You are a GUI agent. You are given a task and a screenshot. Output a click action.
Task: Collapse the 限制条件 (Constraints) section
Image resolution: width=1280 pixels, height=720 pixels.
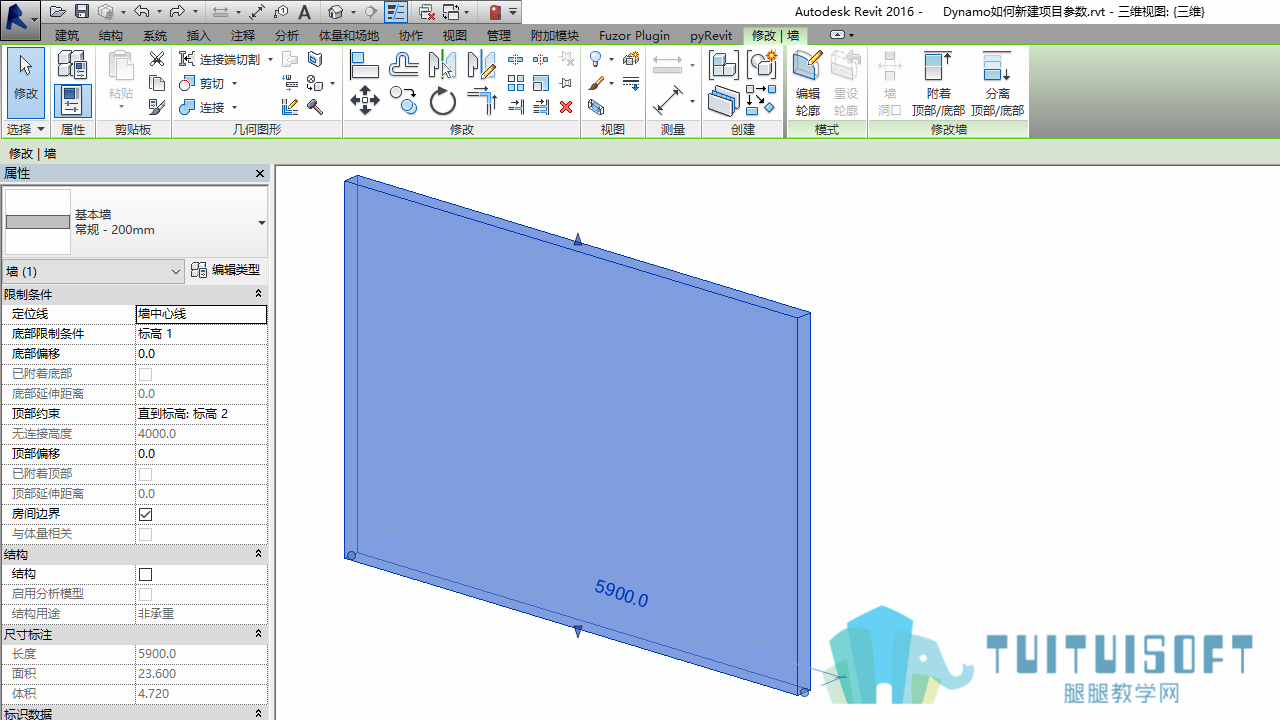pyautogui.click(x=258, y=294)
